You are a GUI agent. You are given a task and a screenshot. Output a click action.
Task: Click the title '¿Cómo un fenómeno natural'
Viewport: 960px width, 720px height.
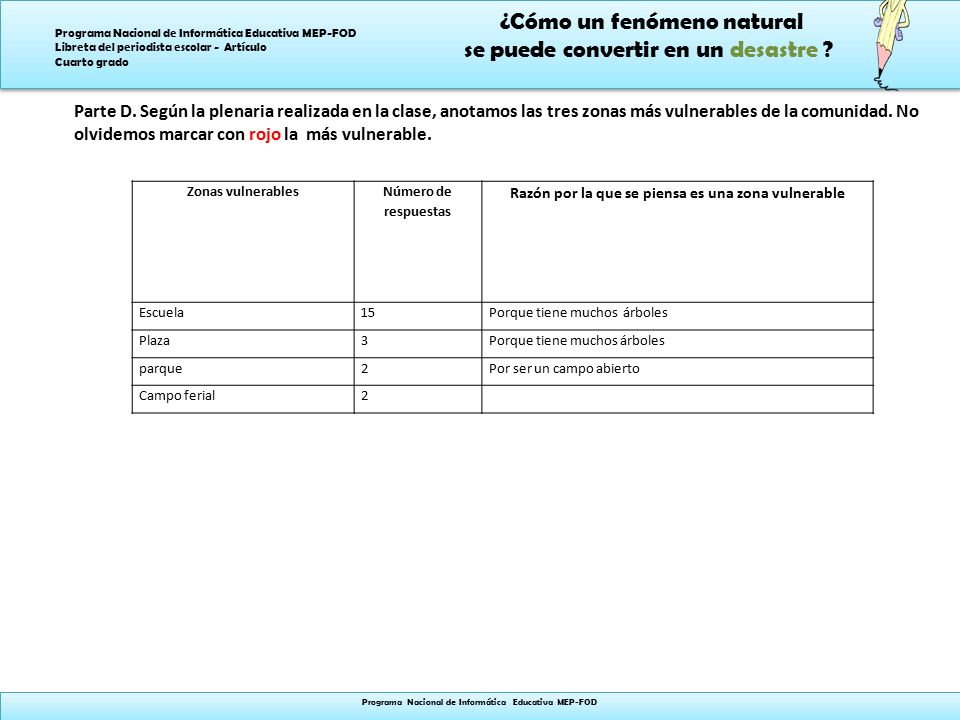[x=651, y=22]
